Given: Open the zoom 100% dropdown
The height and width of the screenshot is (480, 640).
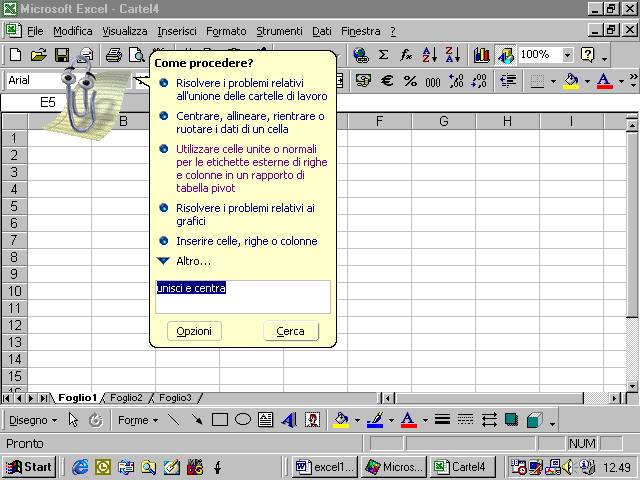Looking at the screenshot, I should coord(567,55).
